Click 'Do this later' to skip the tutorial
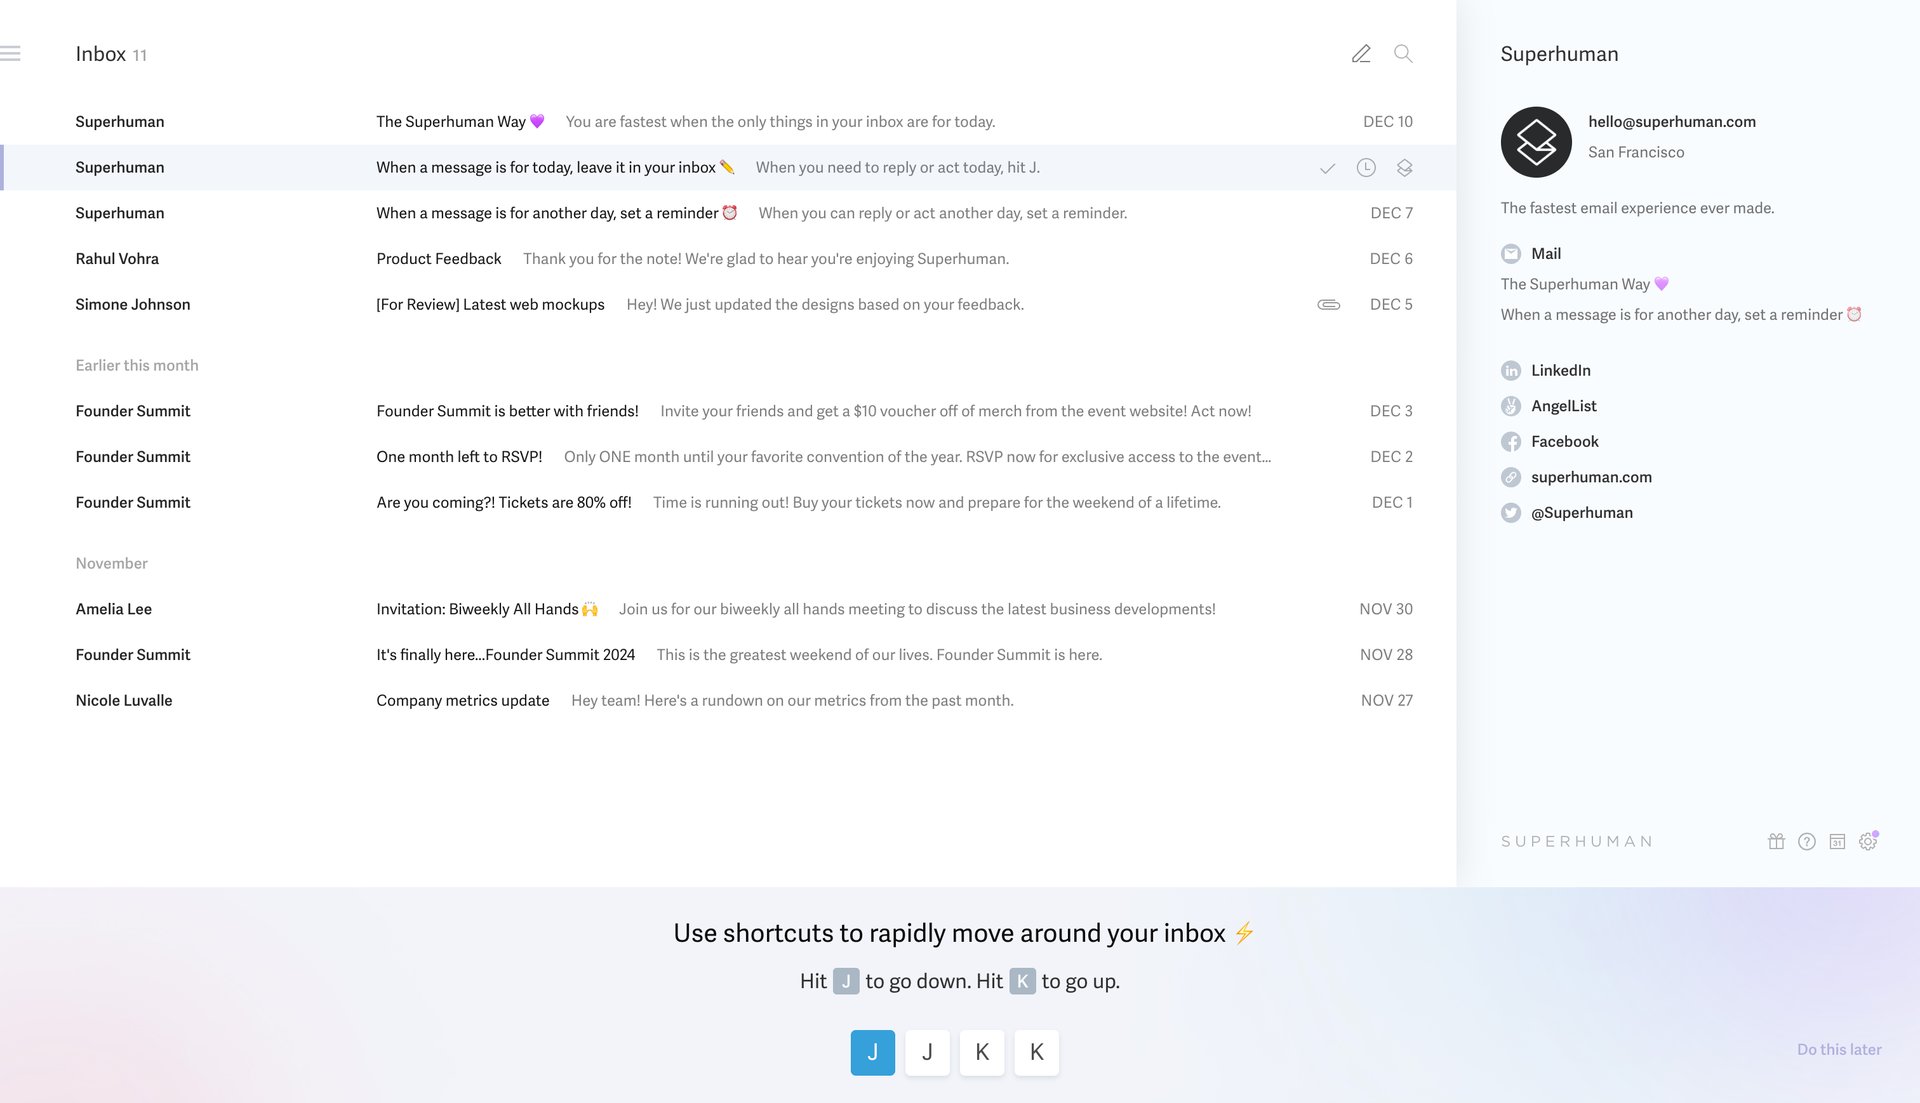 (1838, 1049)
